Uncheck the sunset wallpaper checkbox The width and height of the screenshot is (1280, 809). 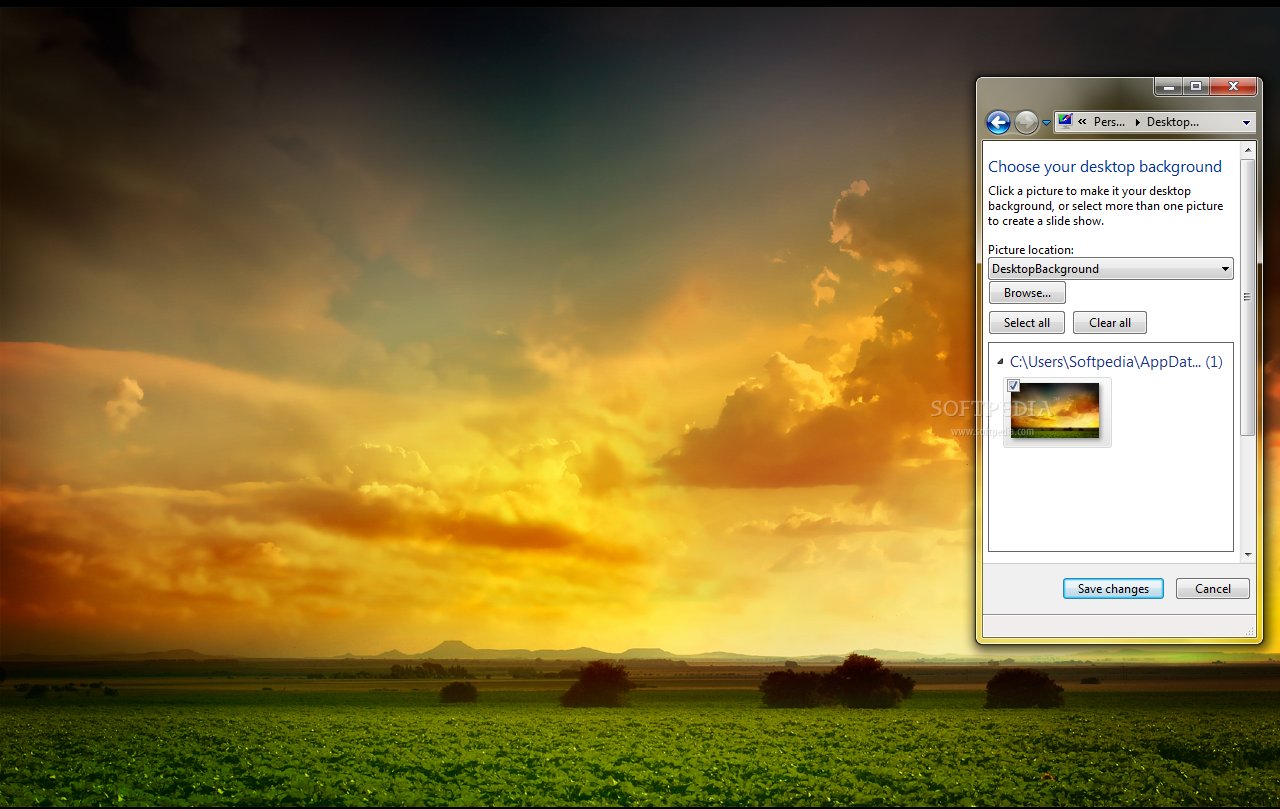pos(1013,386)
